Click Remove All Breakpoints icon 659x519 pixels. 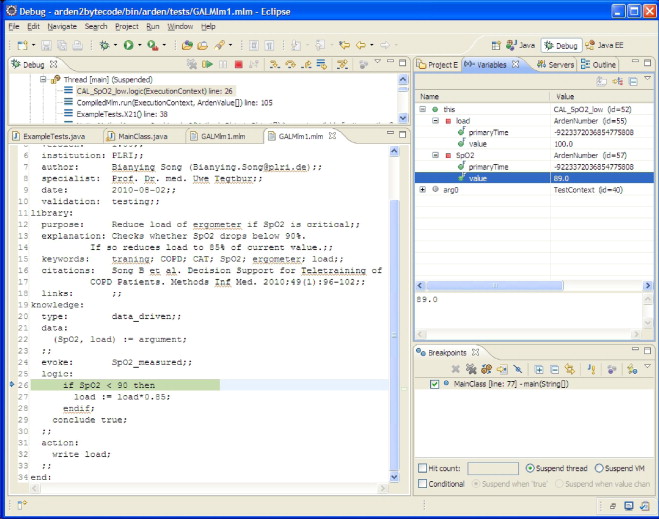pos(471,369)
